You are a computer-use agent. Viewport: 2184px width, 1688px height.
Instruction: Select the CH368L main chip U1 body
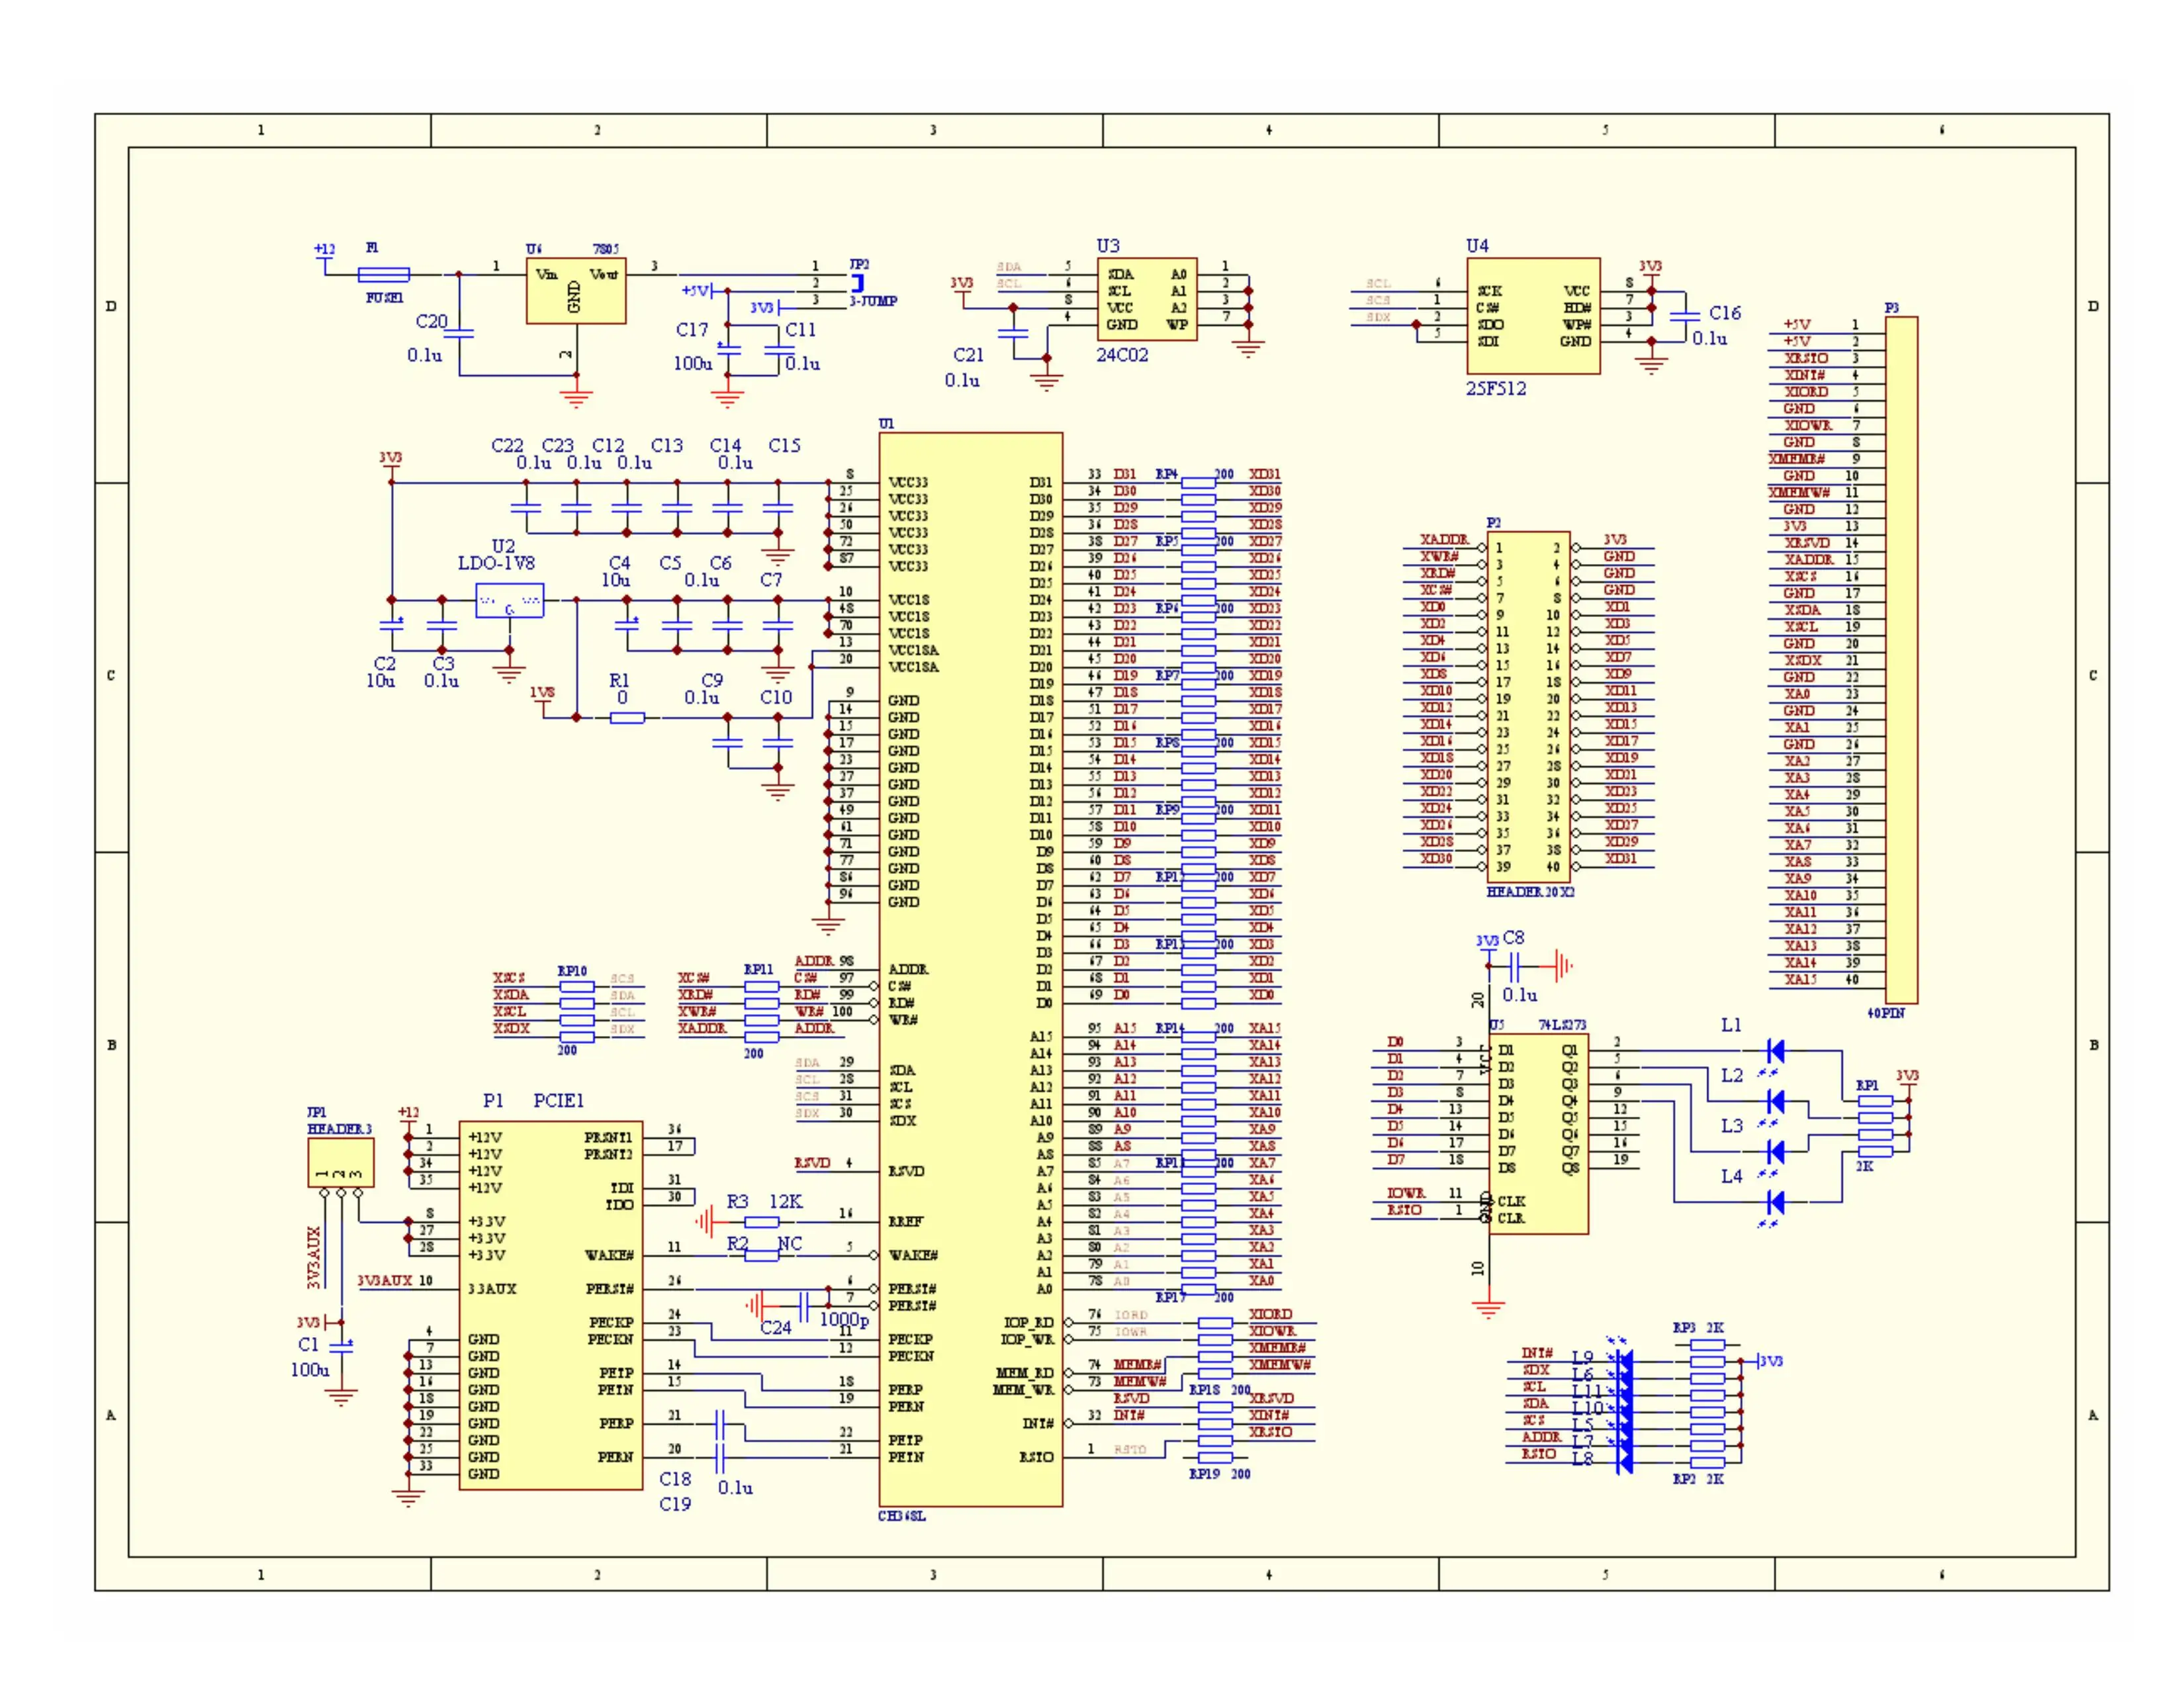pyautogui.click(x=970, y=969)
